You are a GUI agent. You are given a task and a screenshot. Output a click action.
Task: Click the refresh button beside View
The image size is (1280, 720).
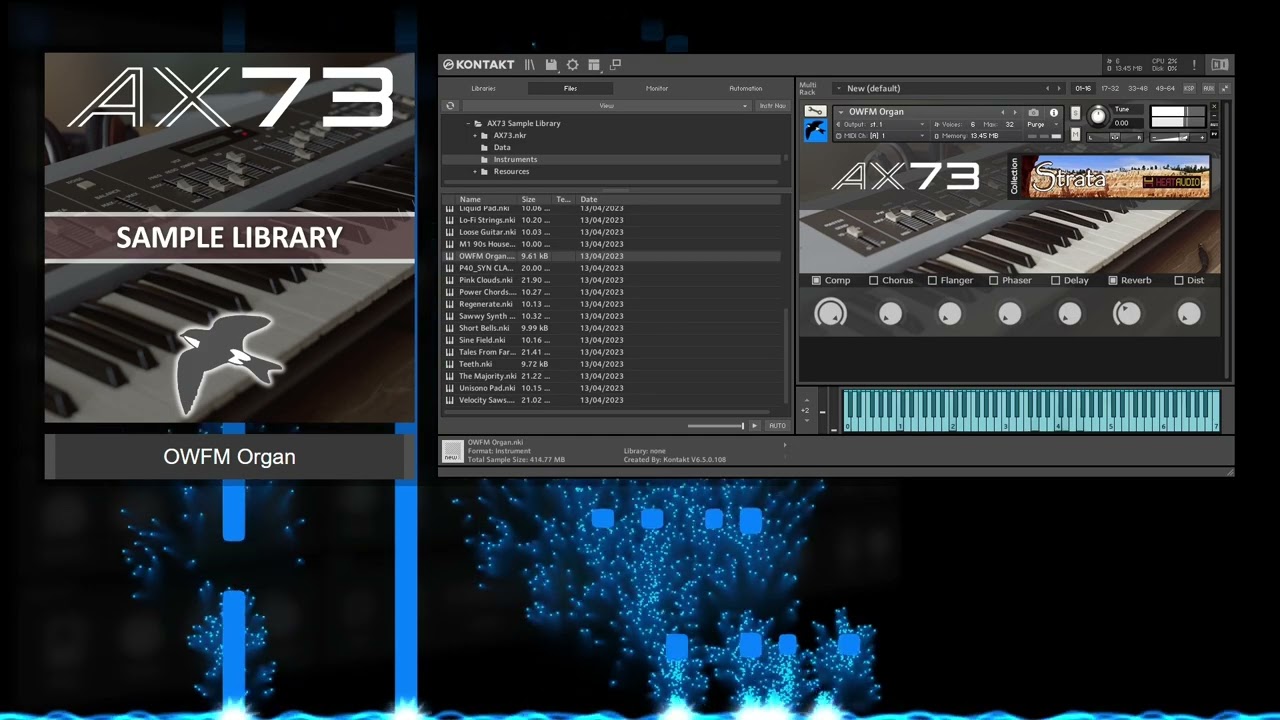(450, 105)
